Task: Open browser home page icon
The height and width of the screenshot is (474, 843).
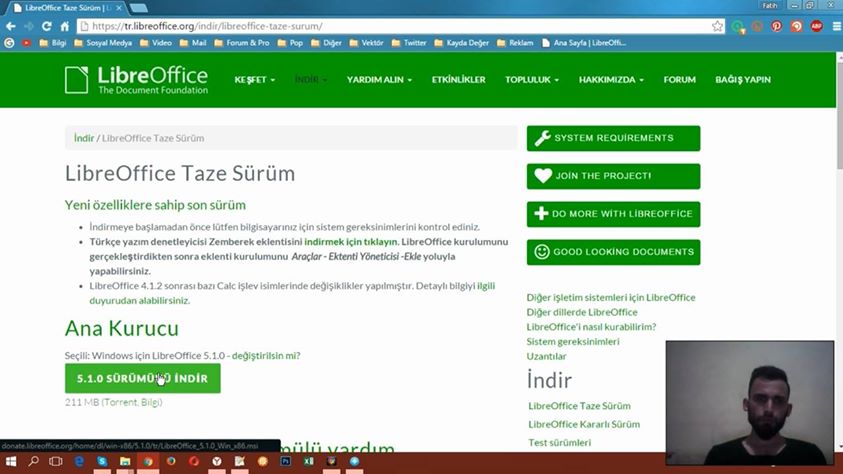Action: [65, 26]
